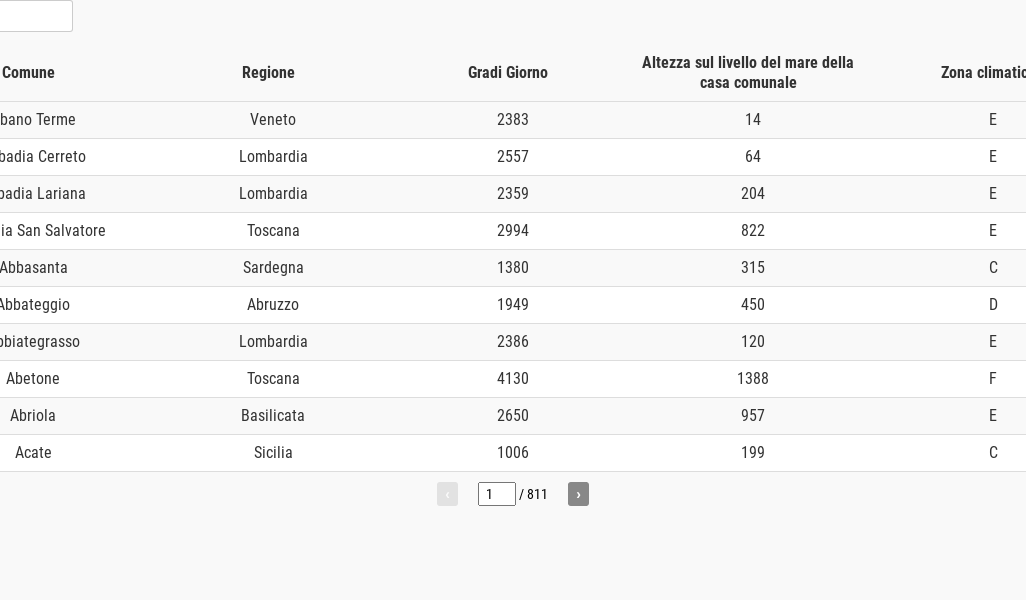Select the Abbasanta row

pyautogui.click(x=34, y=267)
